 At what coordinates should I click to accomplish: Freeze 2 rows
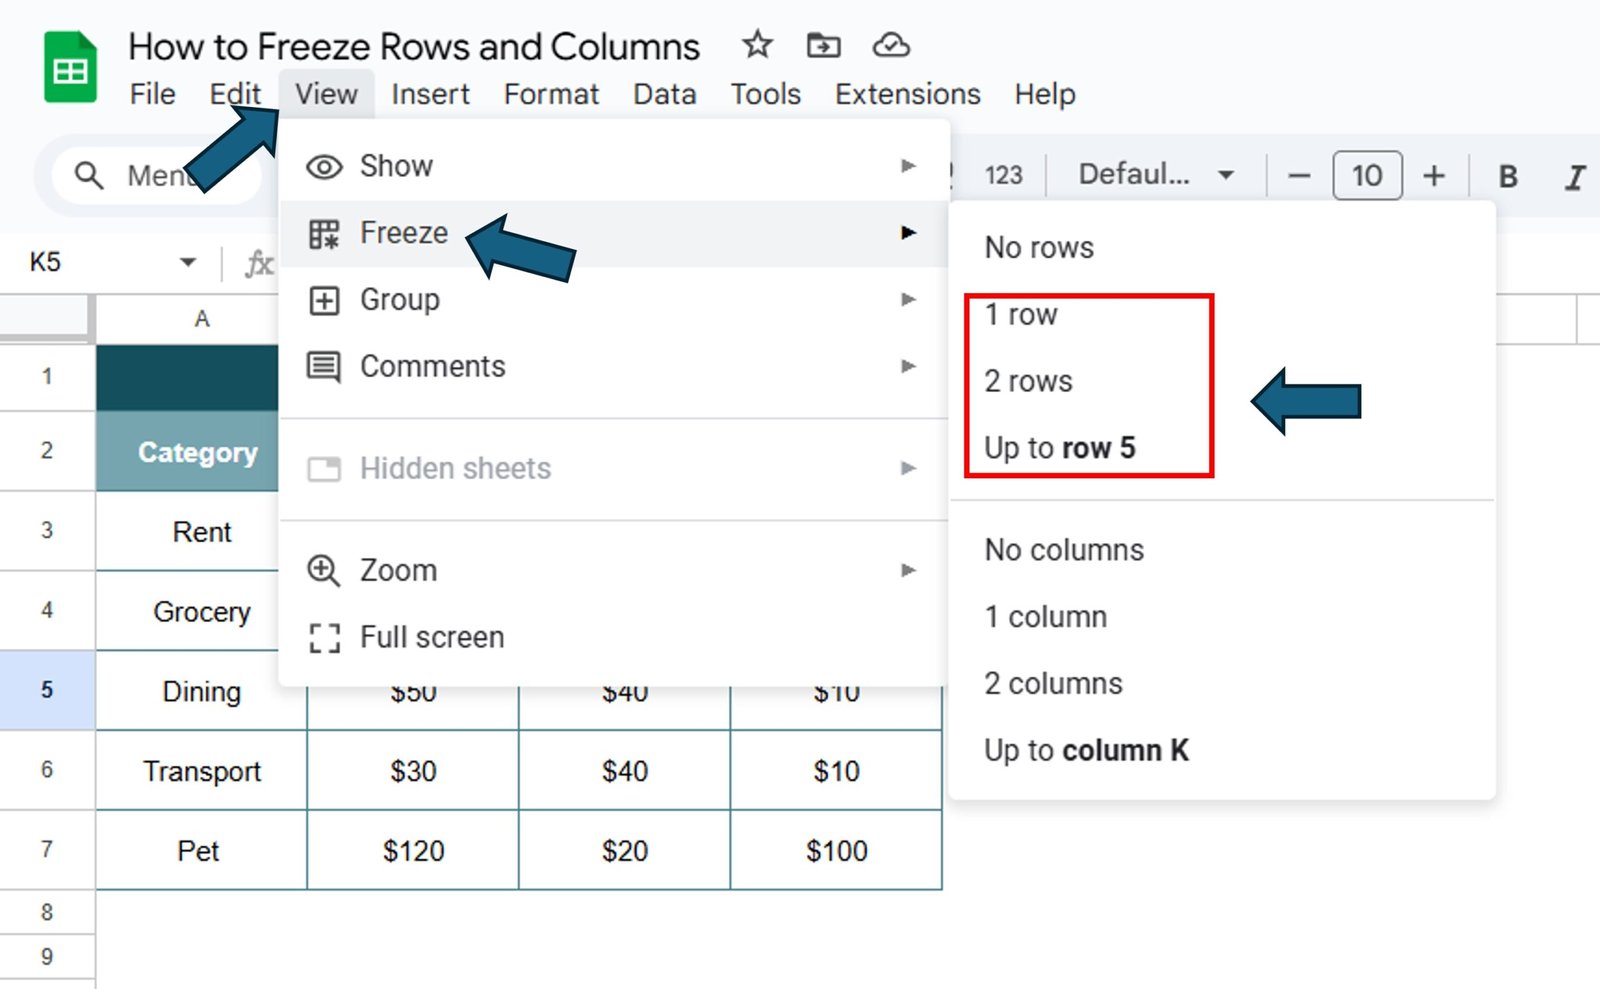click(x=1221, y=382)
